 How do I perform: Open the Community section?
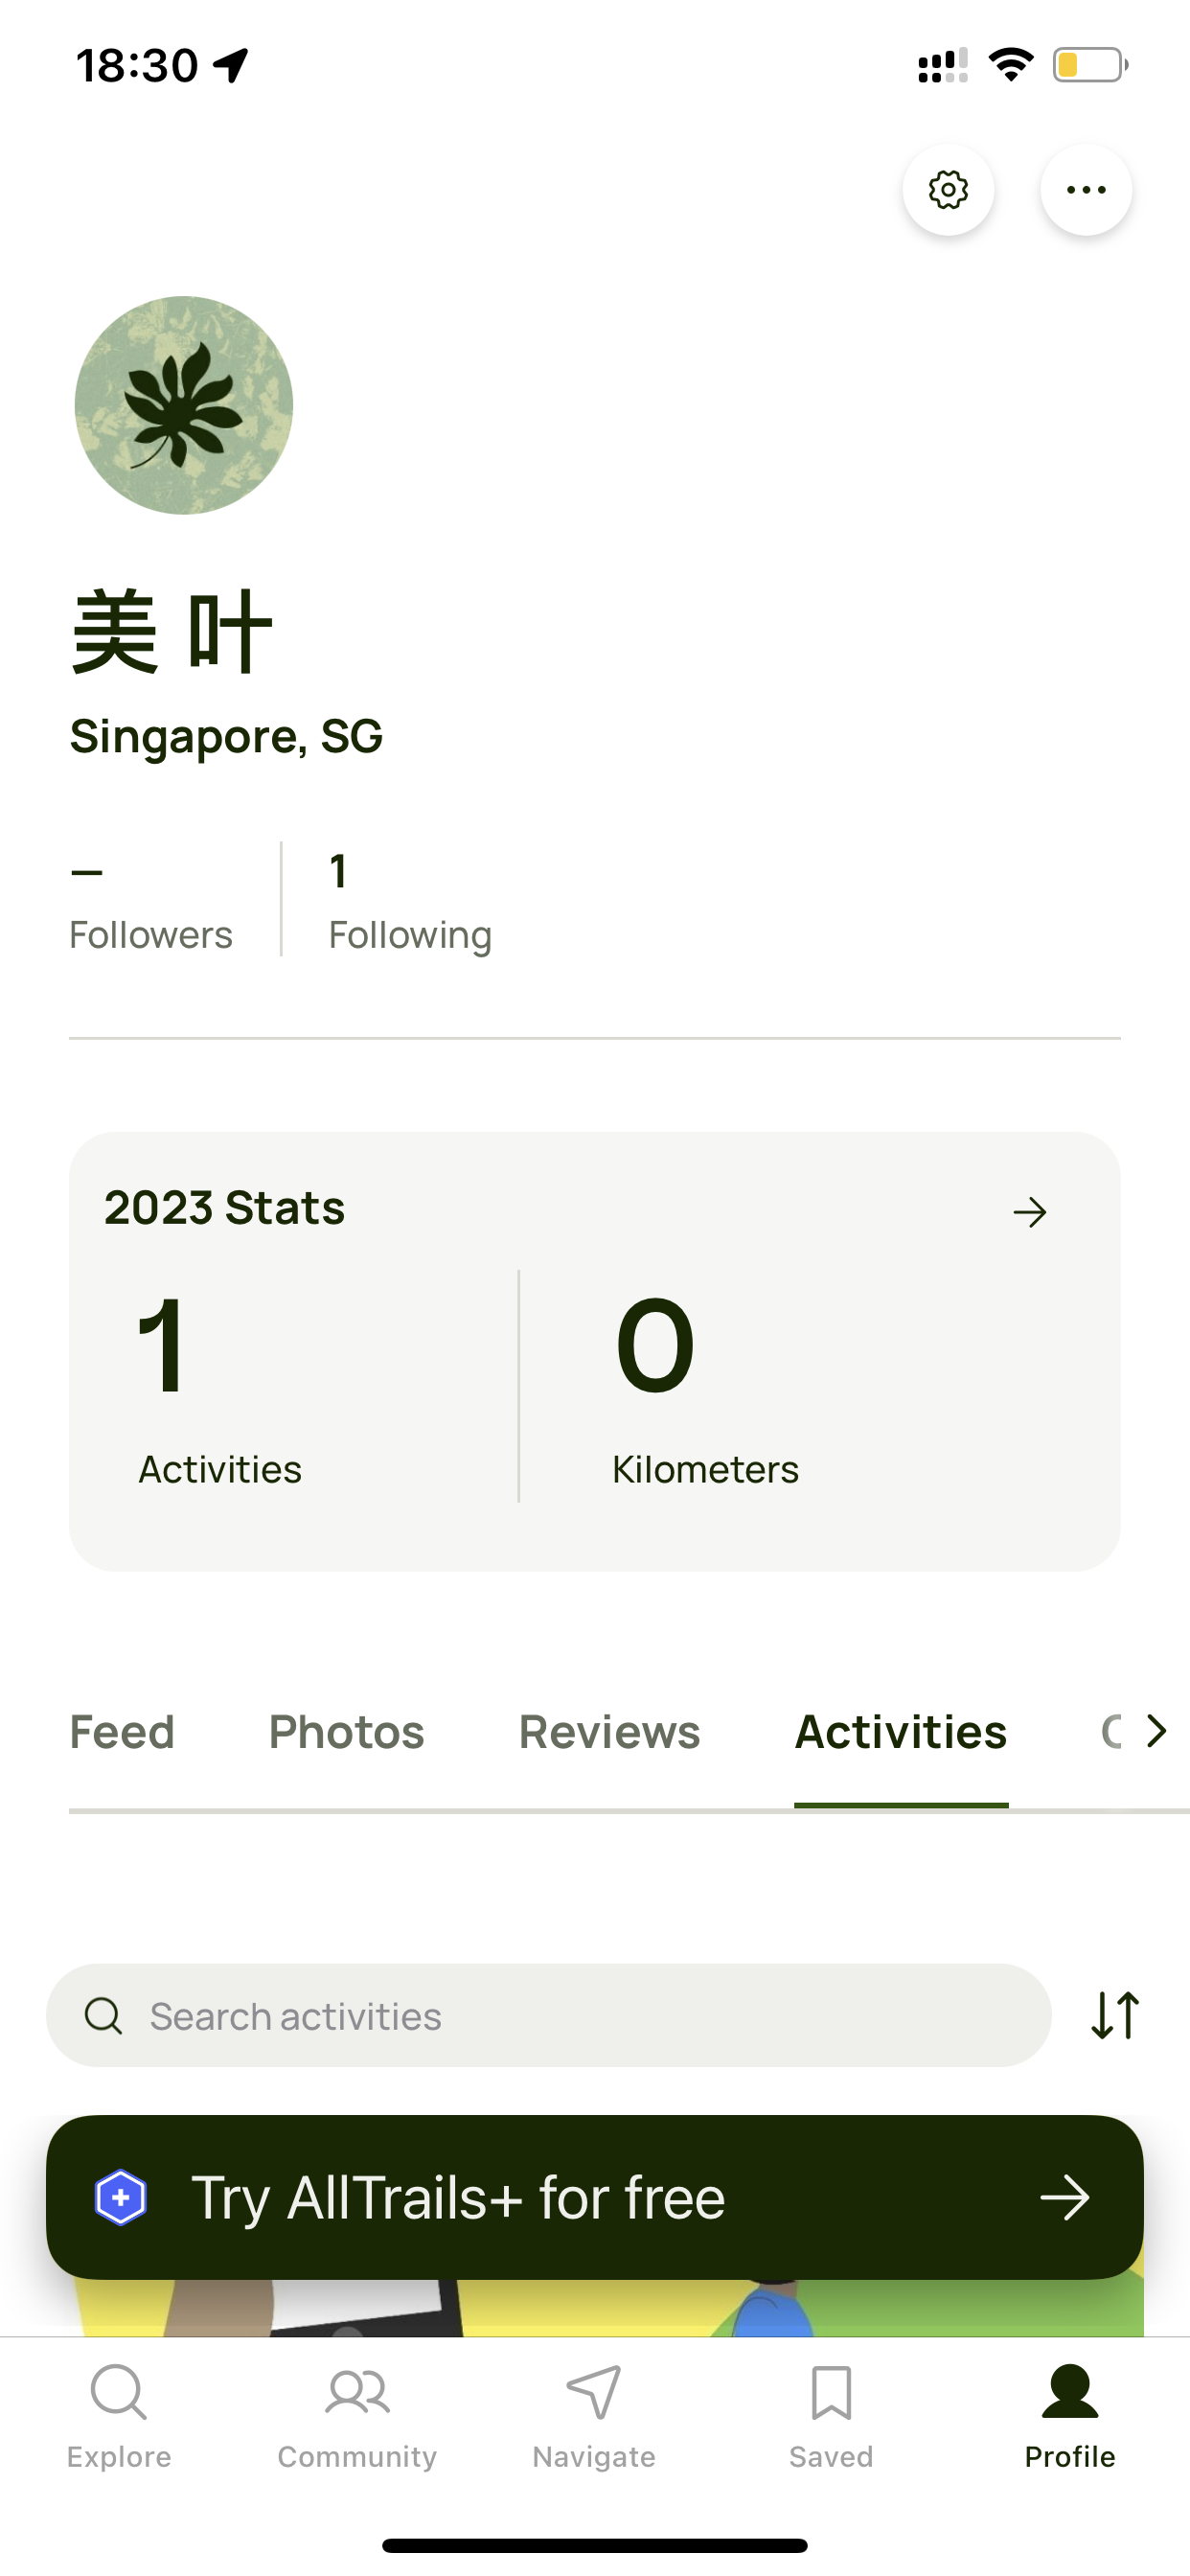coord(357,2416)
